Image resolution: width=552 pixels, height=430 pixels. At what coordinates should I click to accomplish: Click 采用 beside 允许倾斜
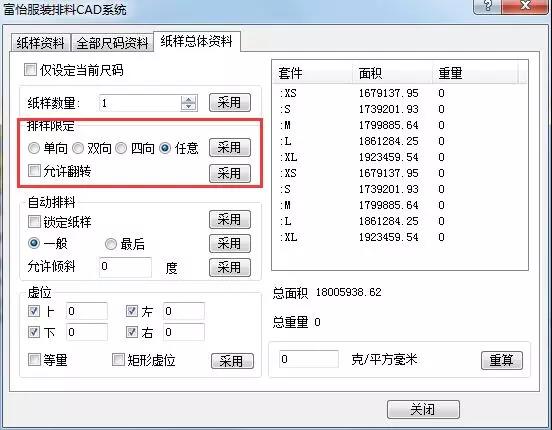pos(230,268)
